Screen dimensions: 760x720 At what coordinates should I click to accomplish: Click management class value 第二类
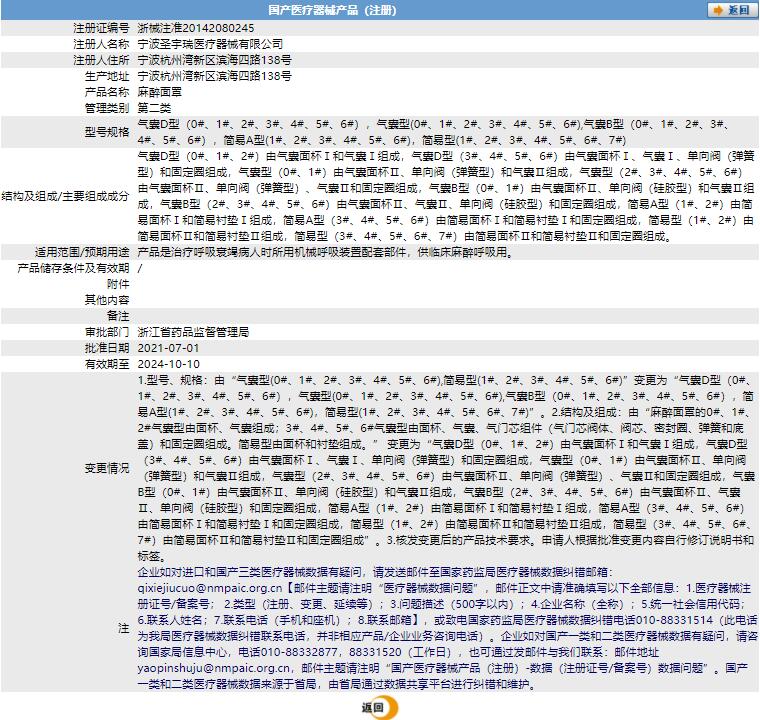(x=154, y=108)
